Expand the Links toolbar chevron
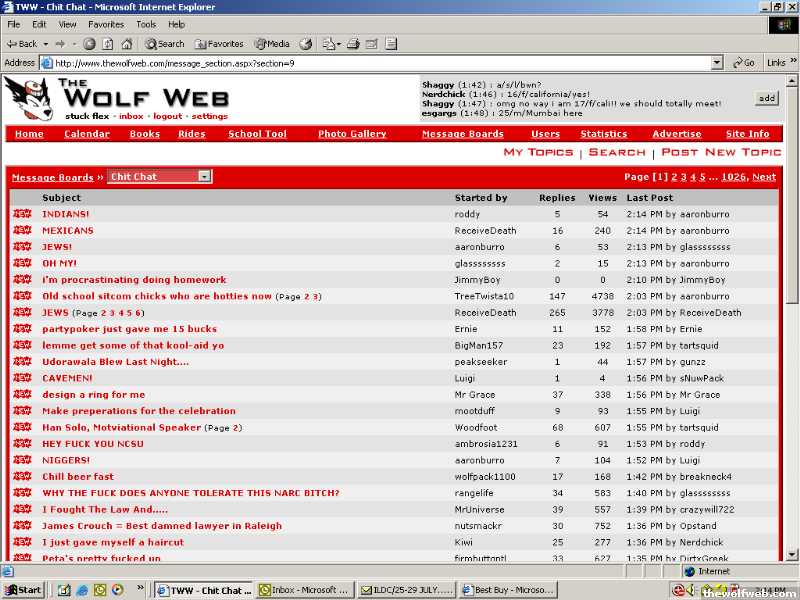This screenshot has width=800, height=600. click(793, 62)
